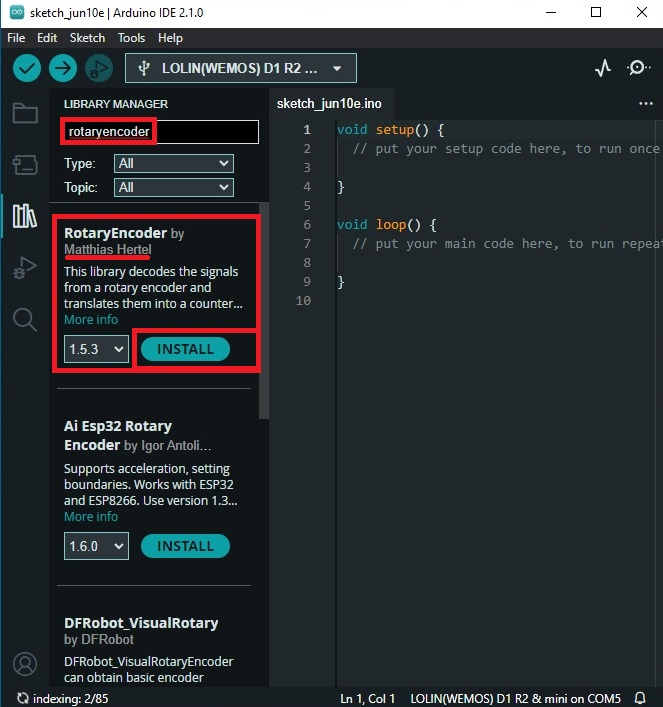Open the Serial Monitor
The image size is (663, 707).
(x=638, y=68)
